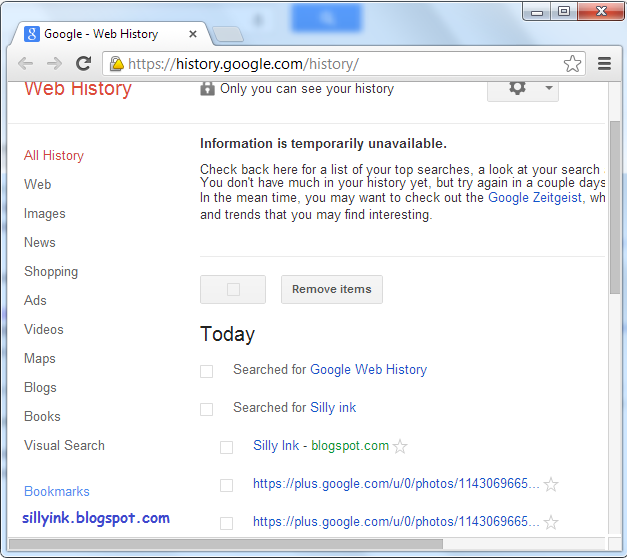This screenshot has height=558, width=627.
Task: Open the Silly ink search link
Action: click(333, 408)
